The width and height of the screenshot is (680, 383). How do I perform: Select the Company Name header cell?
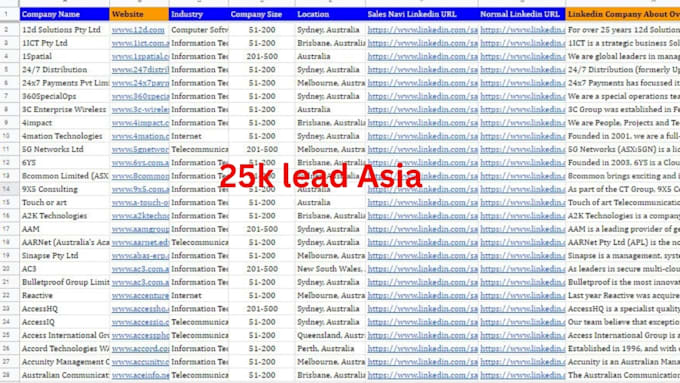pyautogui.click(x=64, y=14)
